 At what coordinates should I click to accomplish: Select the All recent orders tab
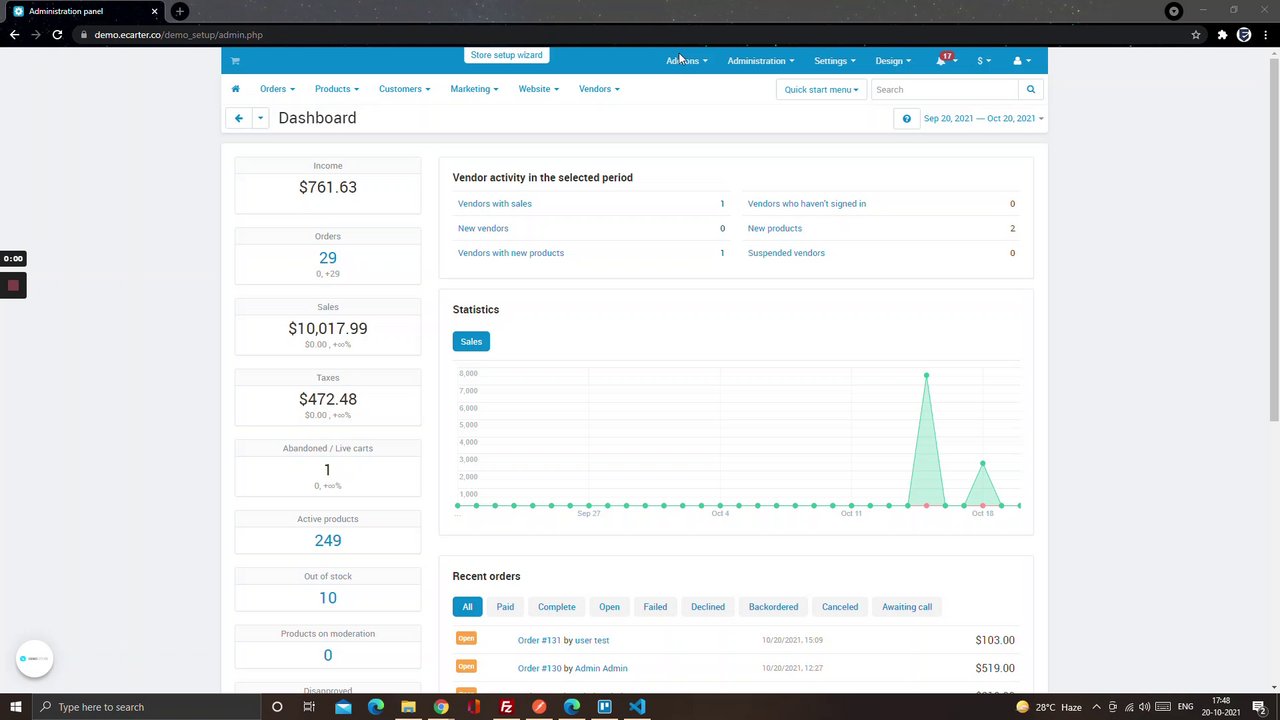pos(467,607)
